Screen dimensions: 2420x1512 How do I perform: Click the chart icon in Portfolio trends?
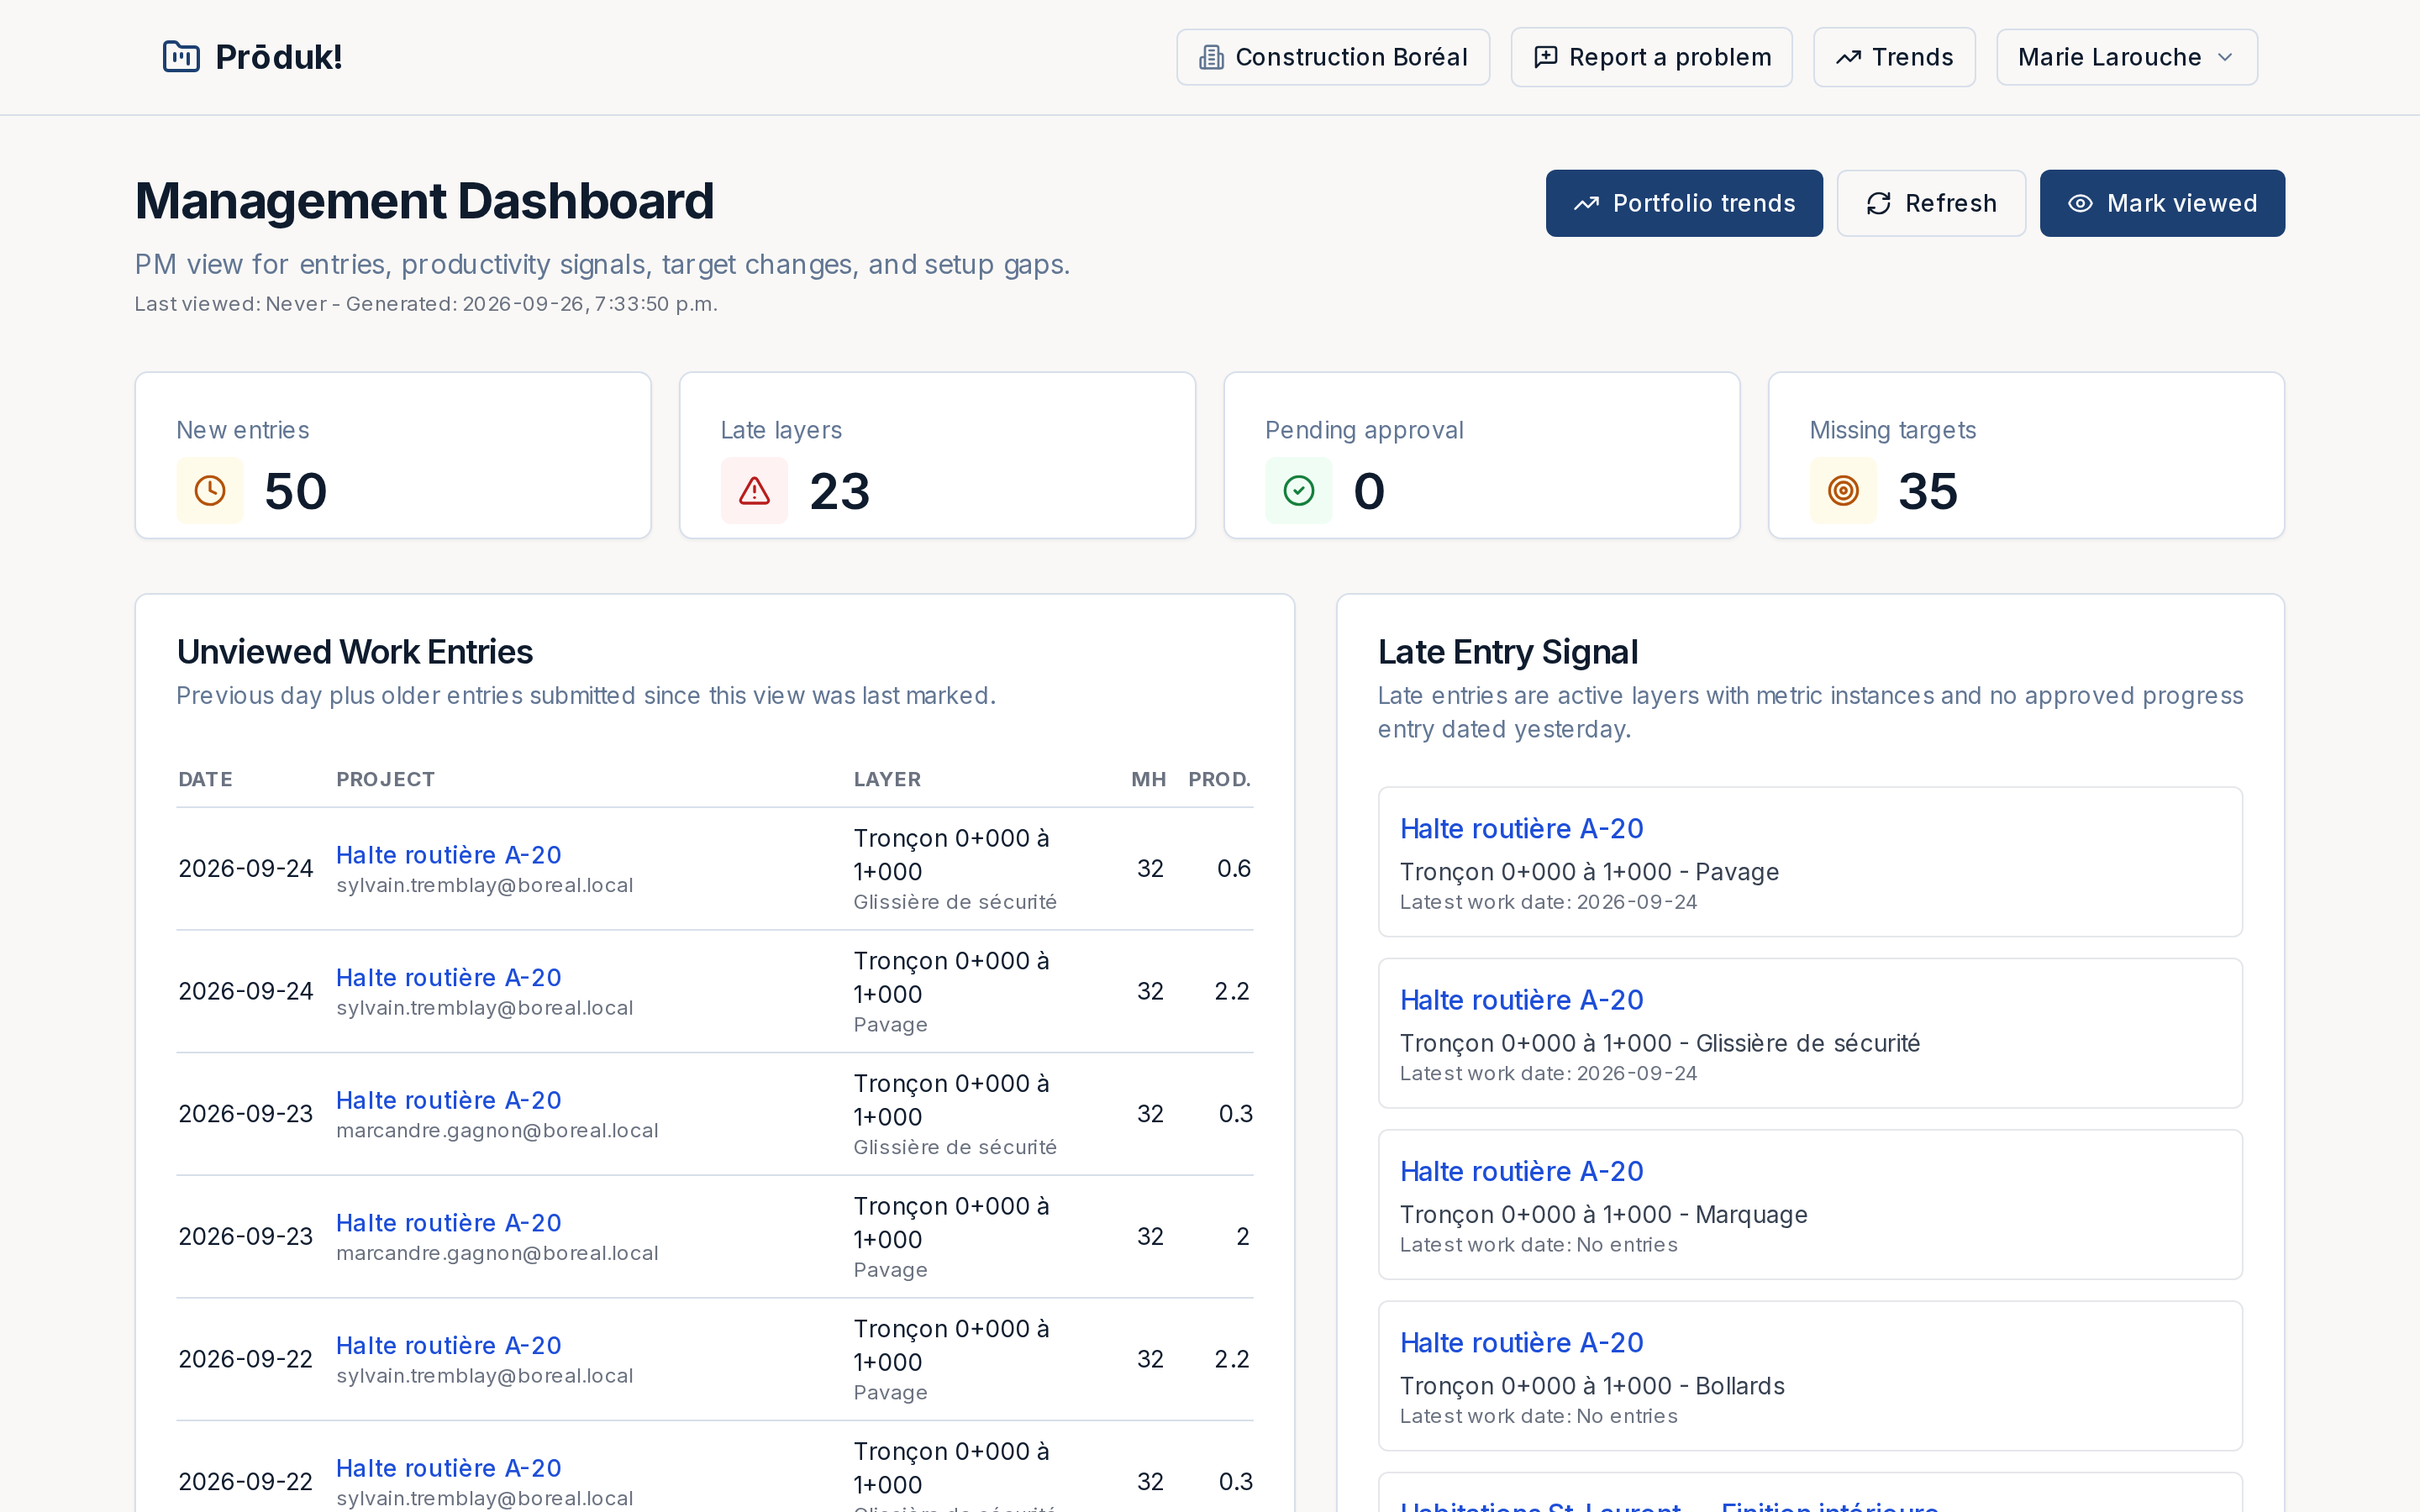[x=1586, y=204]
